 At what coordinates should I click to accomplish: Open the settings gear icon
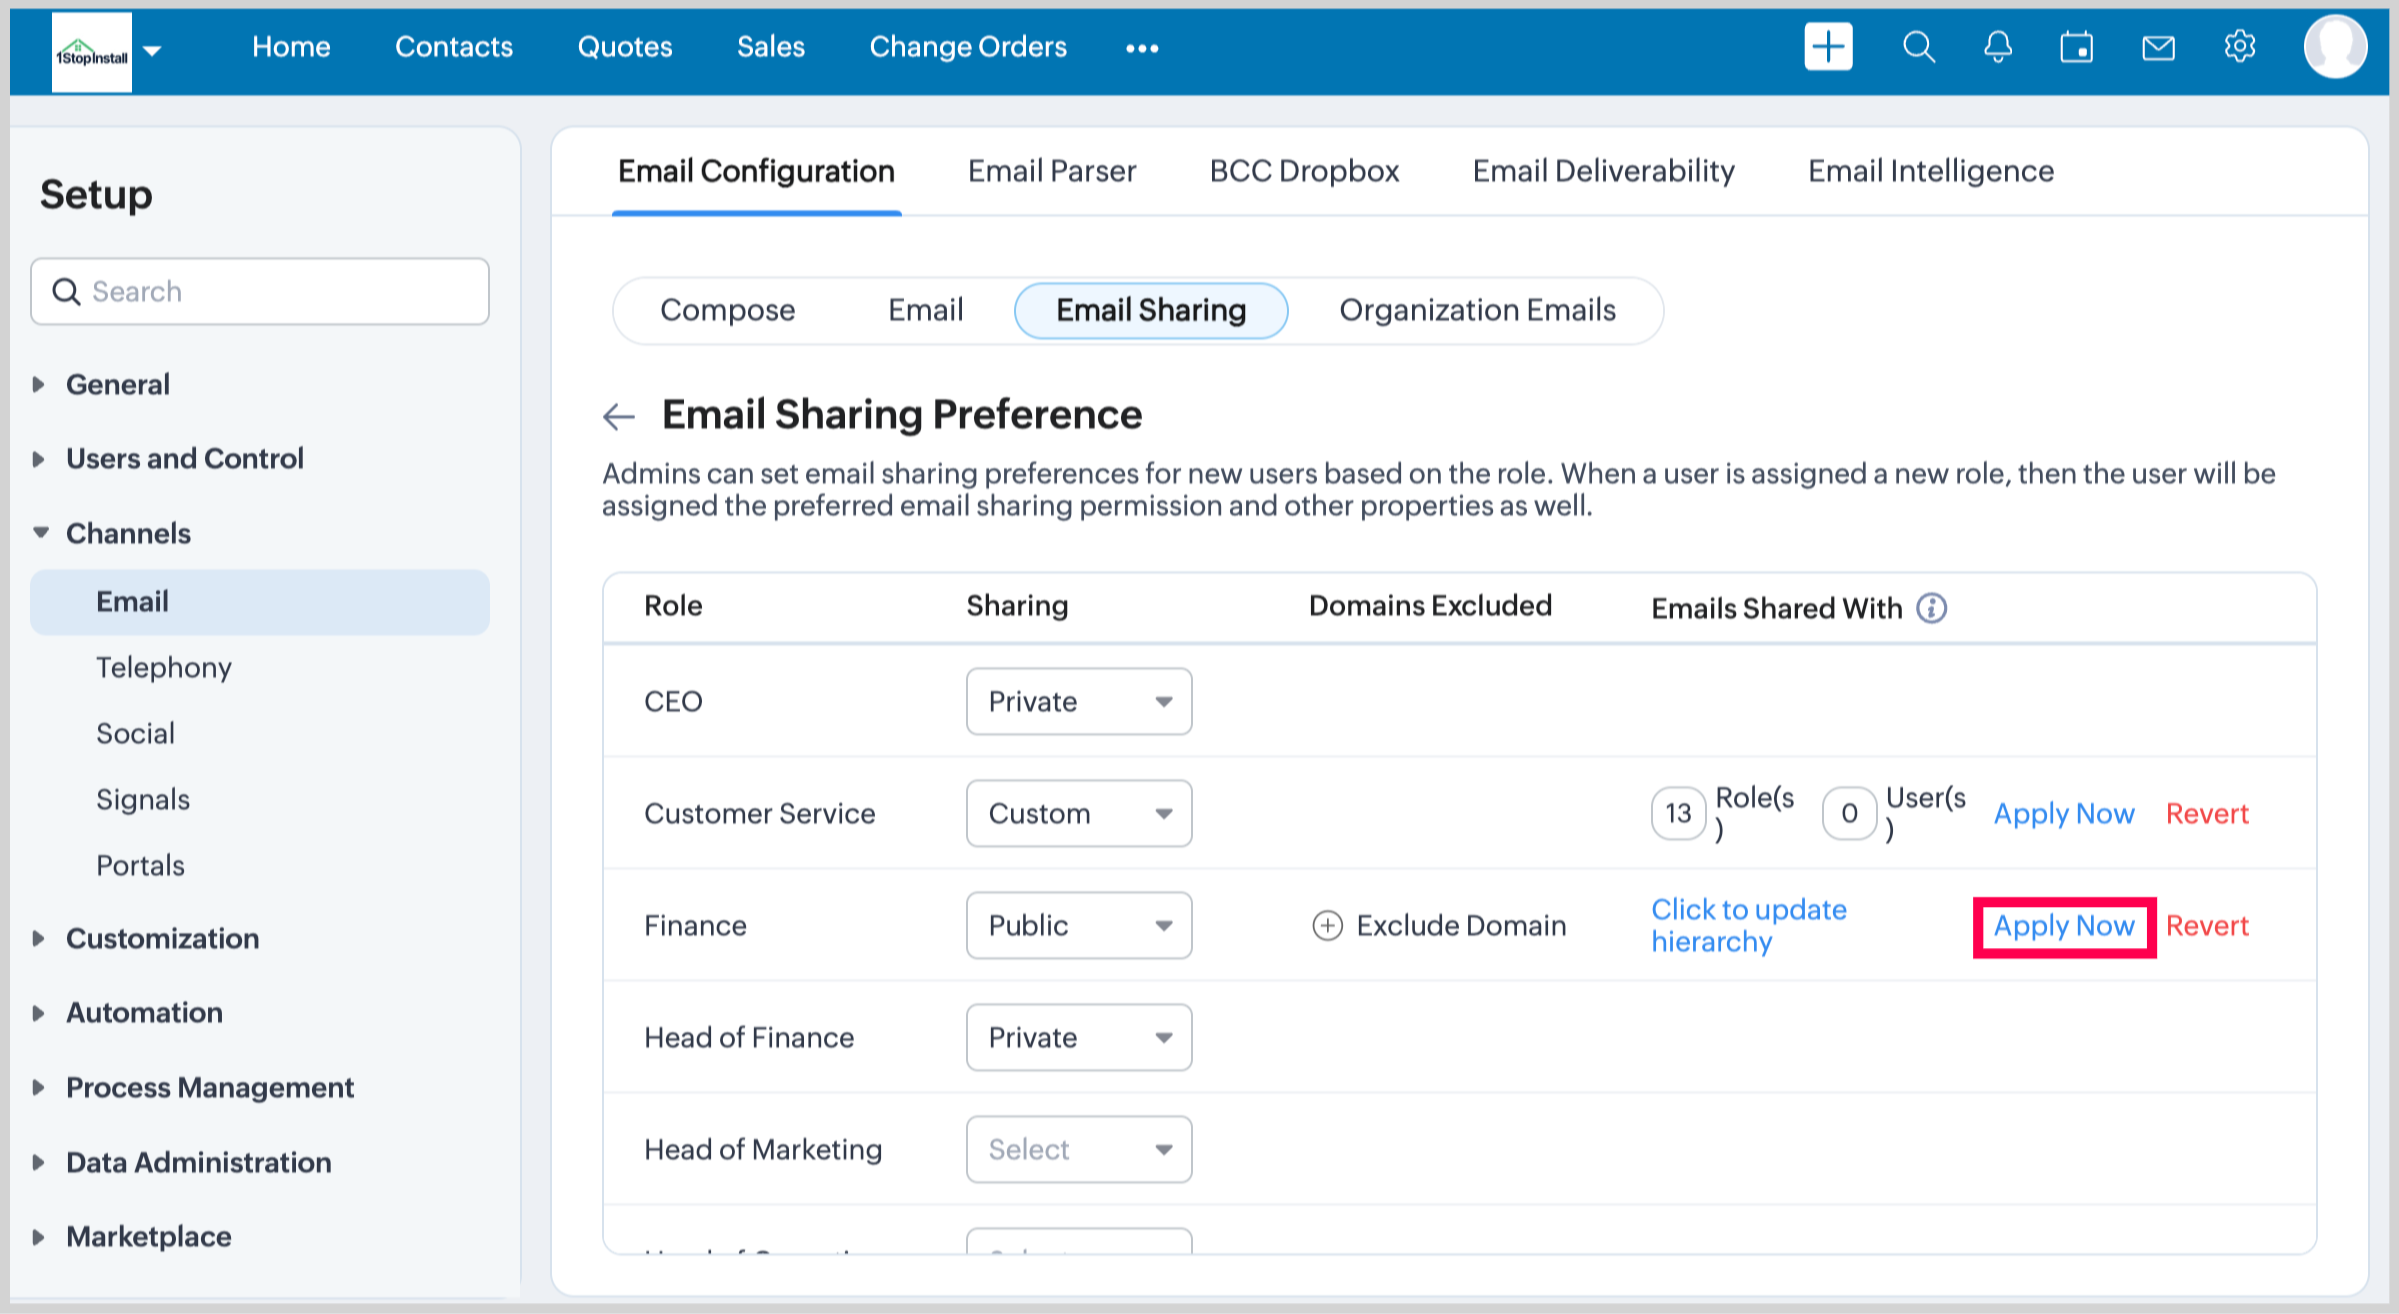(2239, 47)
